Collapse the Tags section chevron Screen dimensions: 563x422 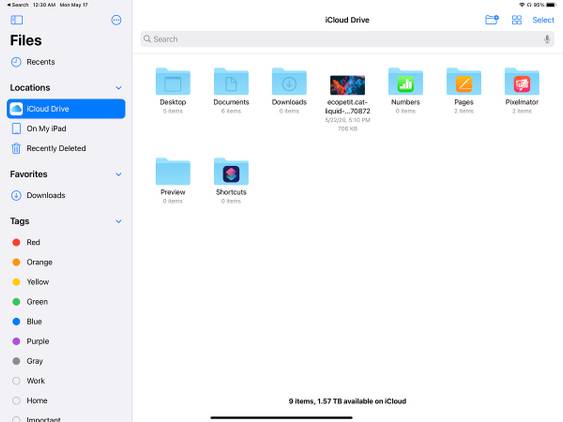click(x=118, y=221)
